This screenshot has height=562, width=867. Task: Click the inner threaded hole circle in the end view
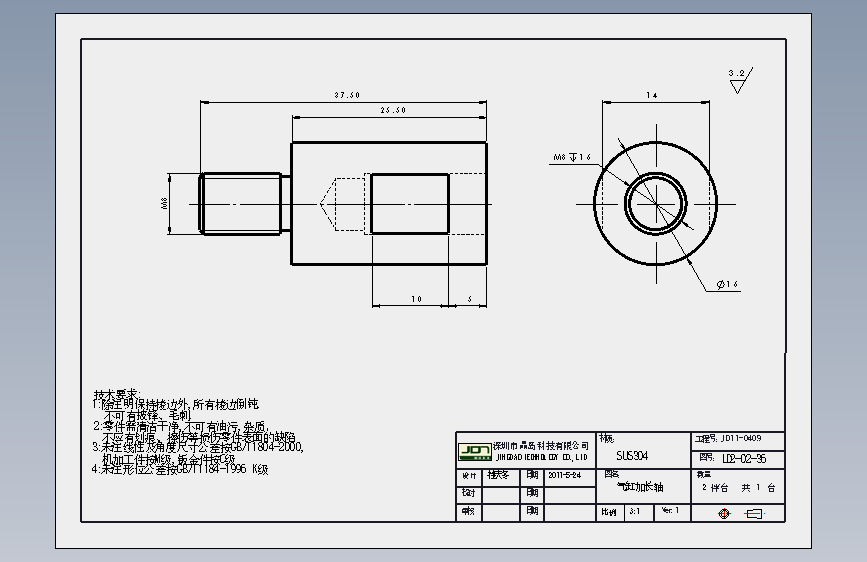tap(656, 204)
